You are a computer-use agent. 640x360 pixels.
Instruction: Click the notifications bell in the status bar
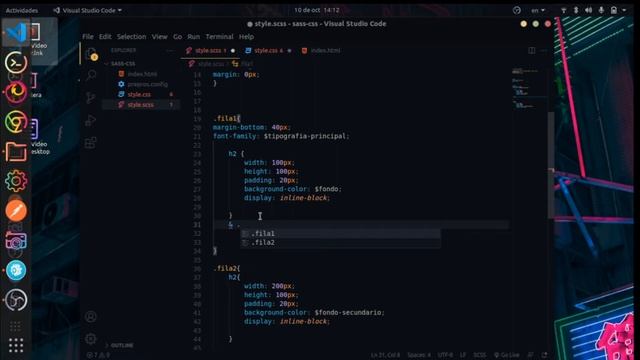click(544, 355)
